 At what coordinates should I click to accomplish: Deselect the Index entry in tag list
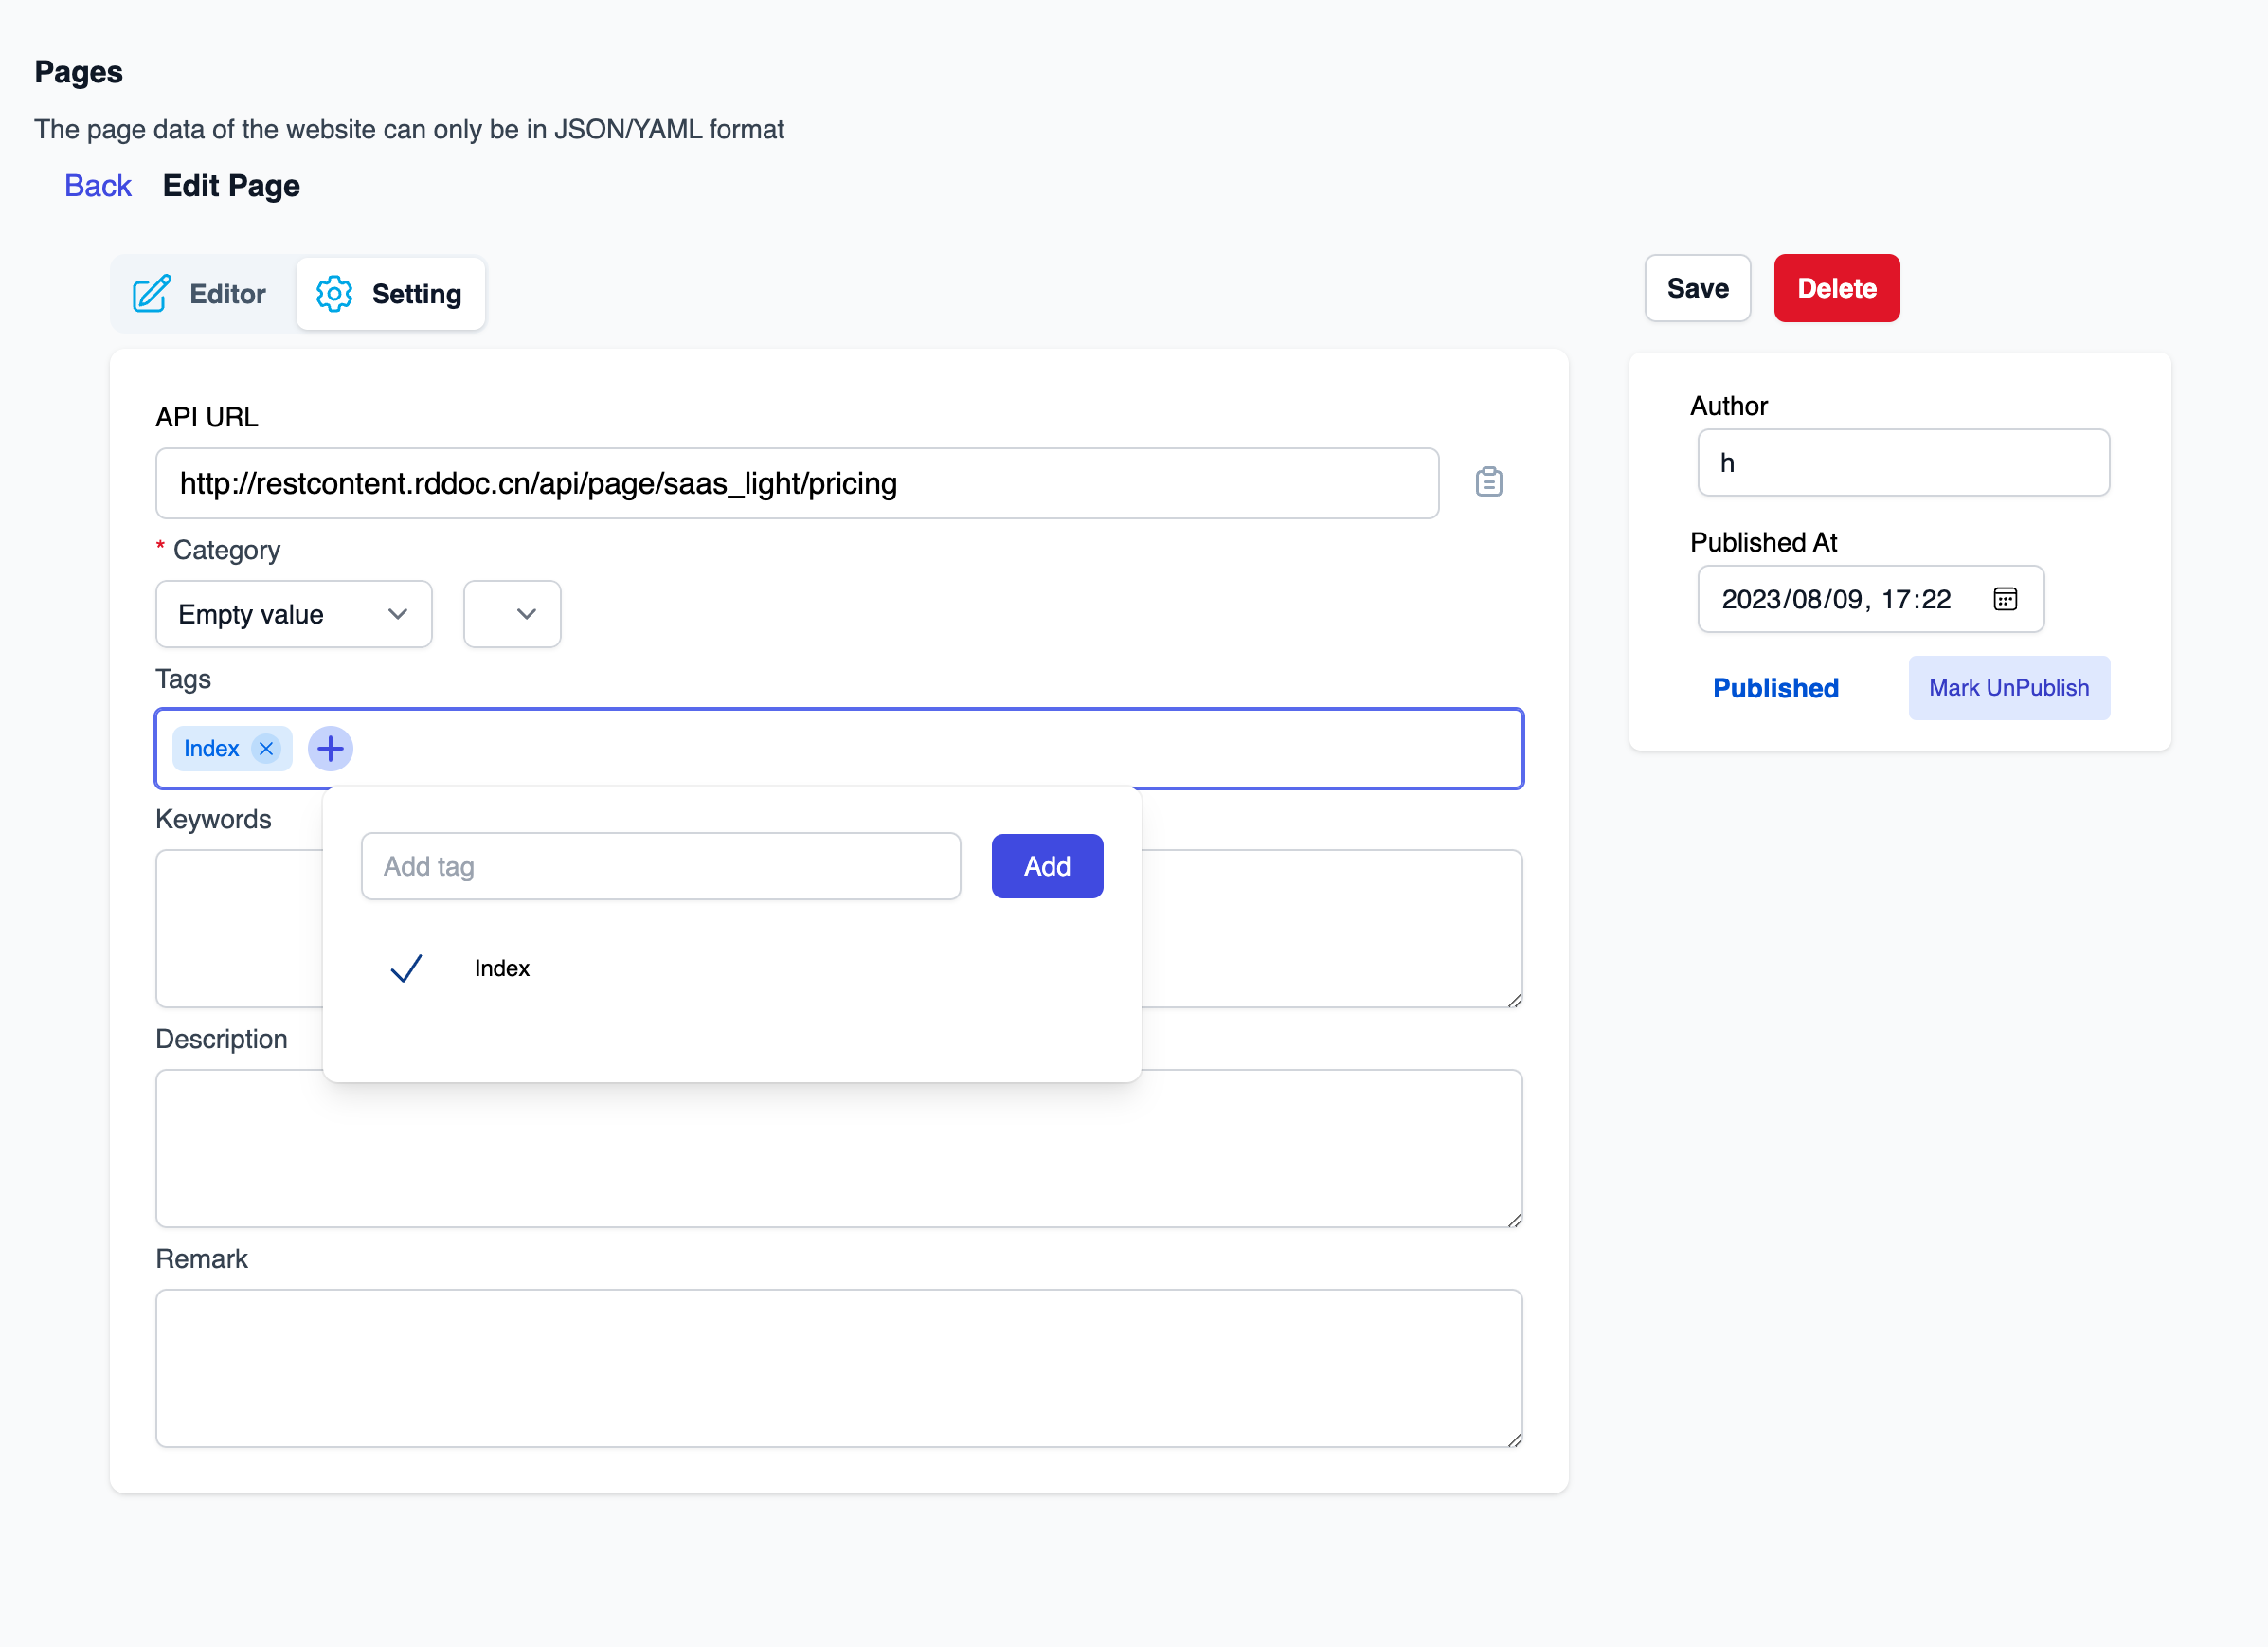click(x=502, y=968)
